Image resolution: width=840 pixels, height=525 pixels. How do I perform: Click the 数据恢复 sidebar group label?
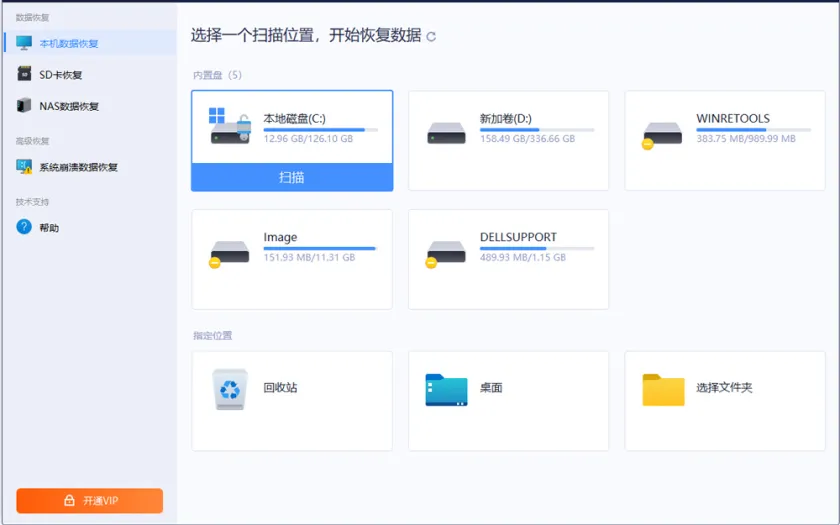click(x=32, y=18)
